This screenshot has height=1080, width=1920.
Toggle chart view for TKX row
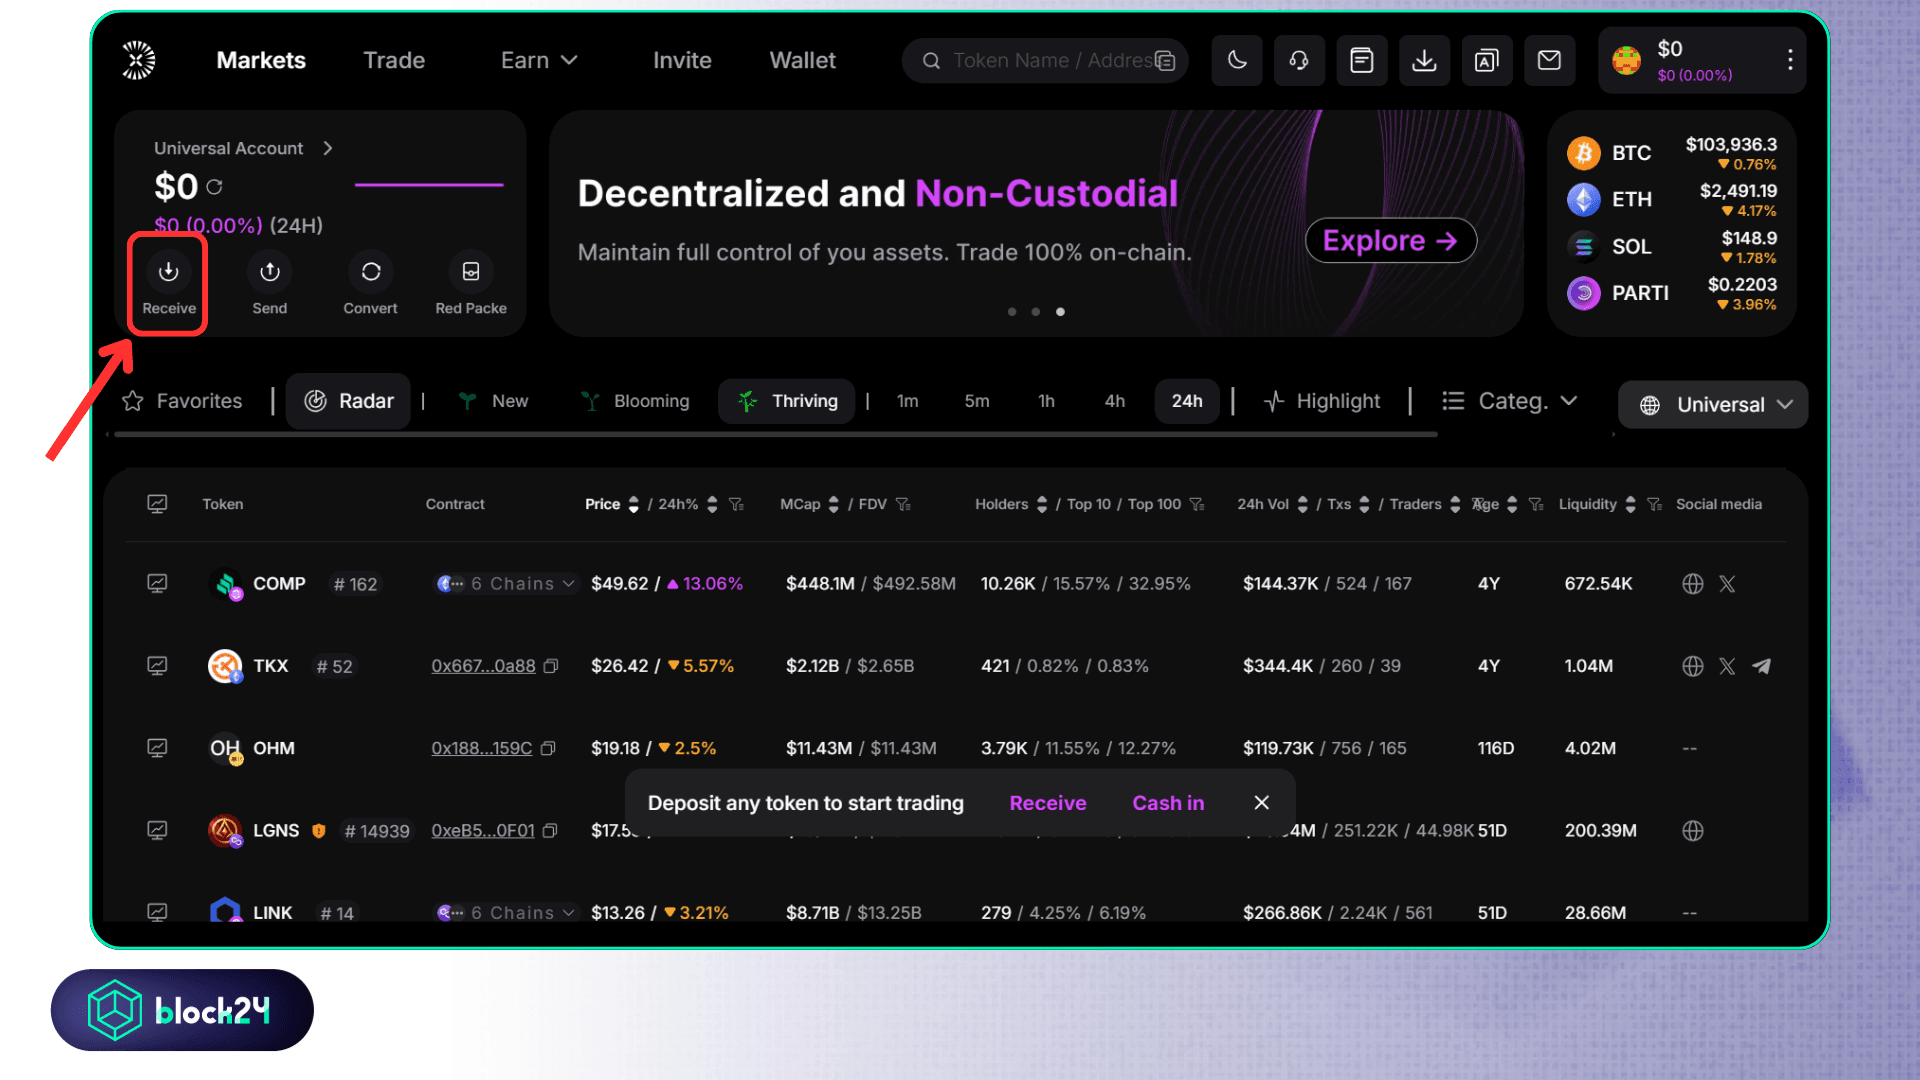pyautogui.click(x=157, y=665)
